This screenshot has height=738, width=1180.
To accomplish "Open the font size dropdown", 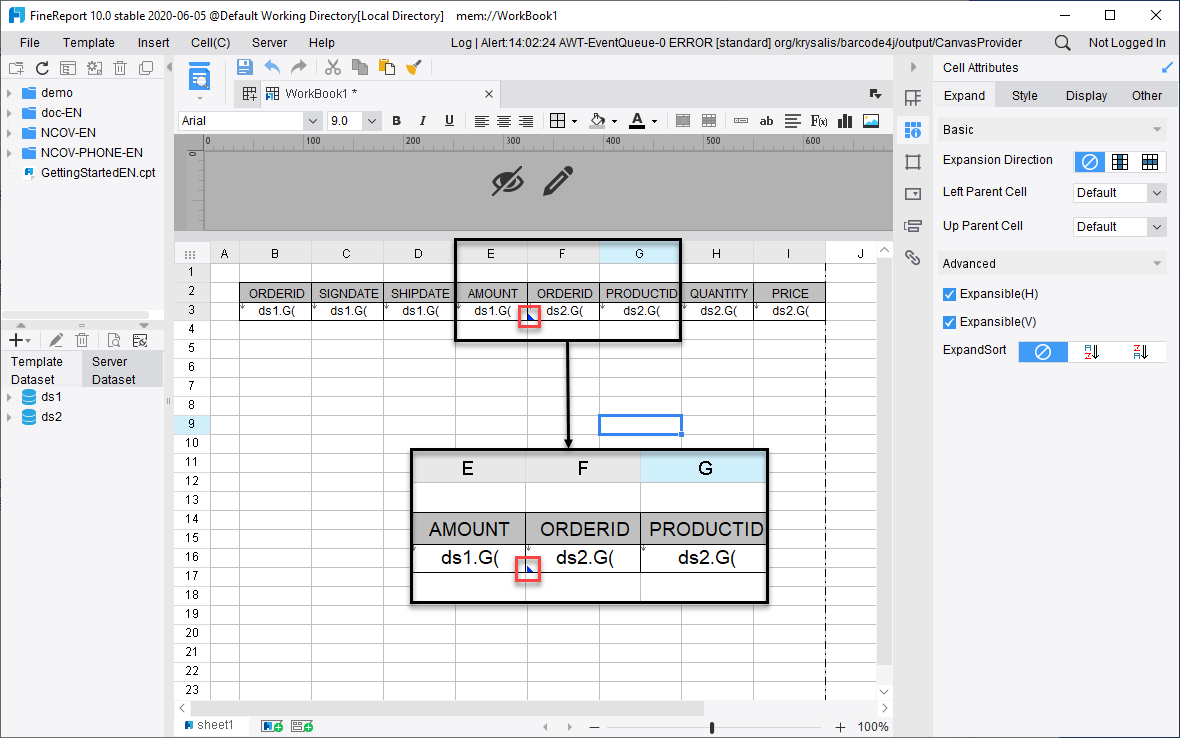I will click(x=372, y=120).
